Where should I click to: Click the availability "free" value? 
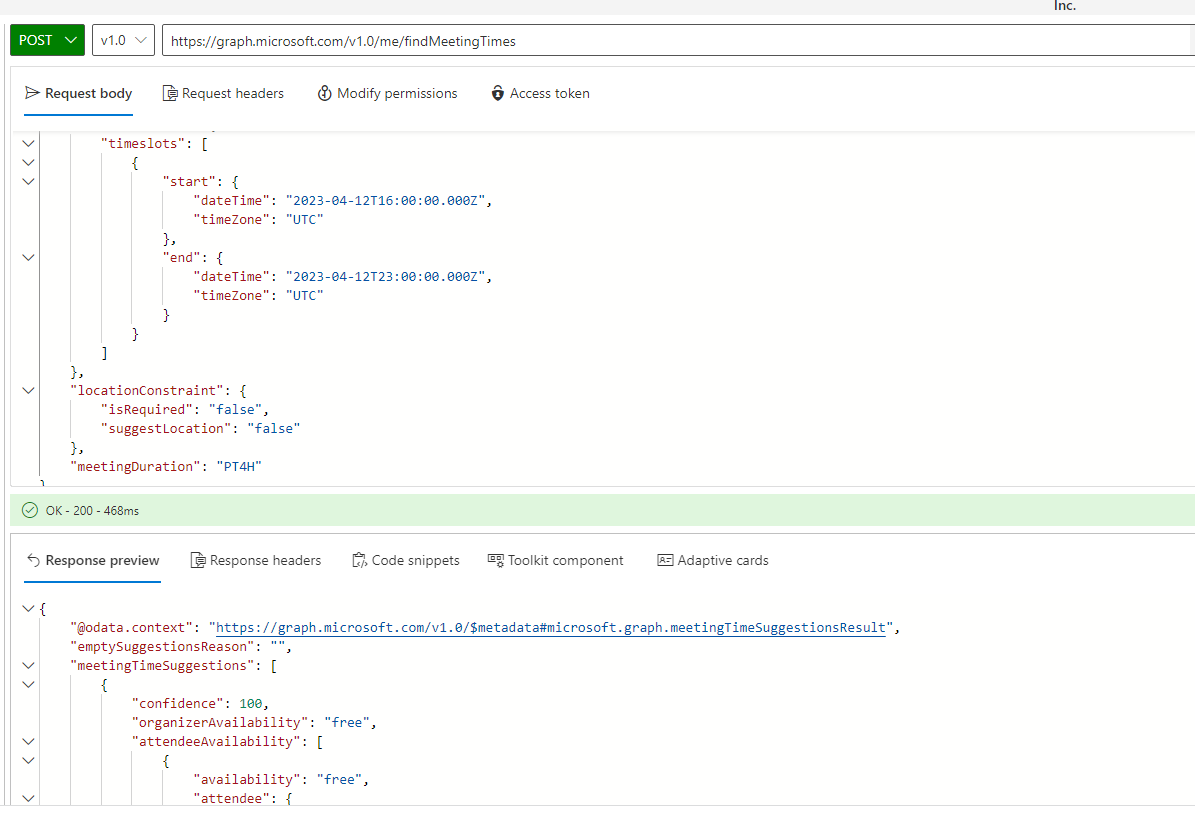pyautogui.click(x=339, y=780)
